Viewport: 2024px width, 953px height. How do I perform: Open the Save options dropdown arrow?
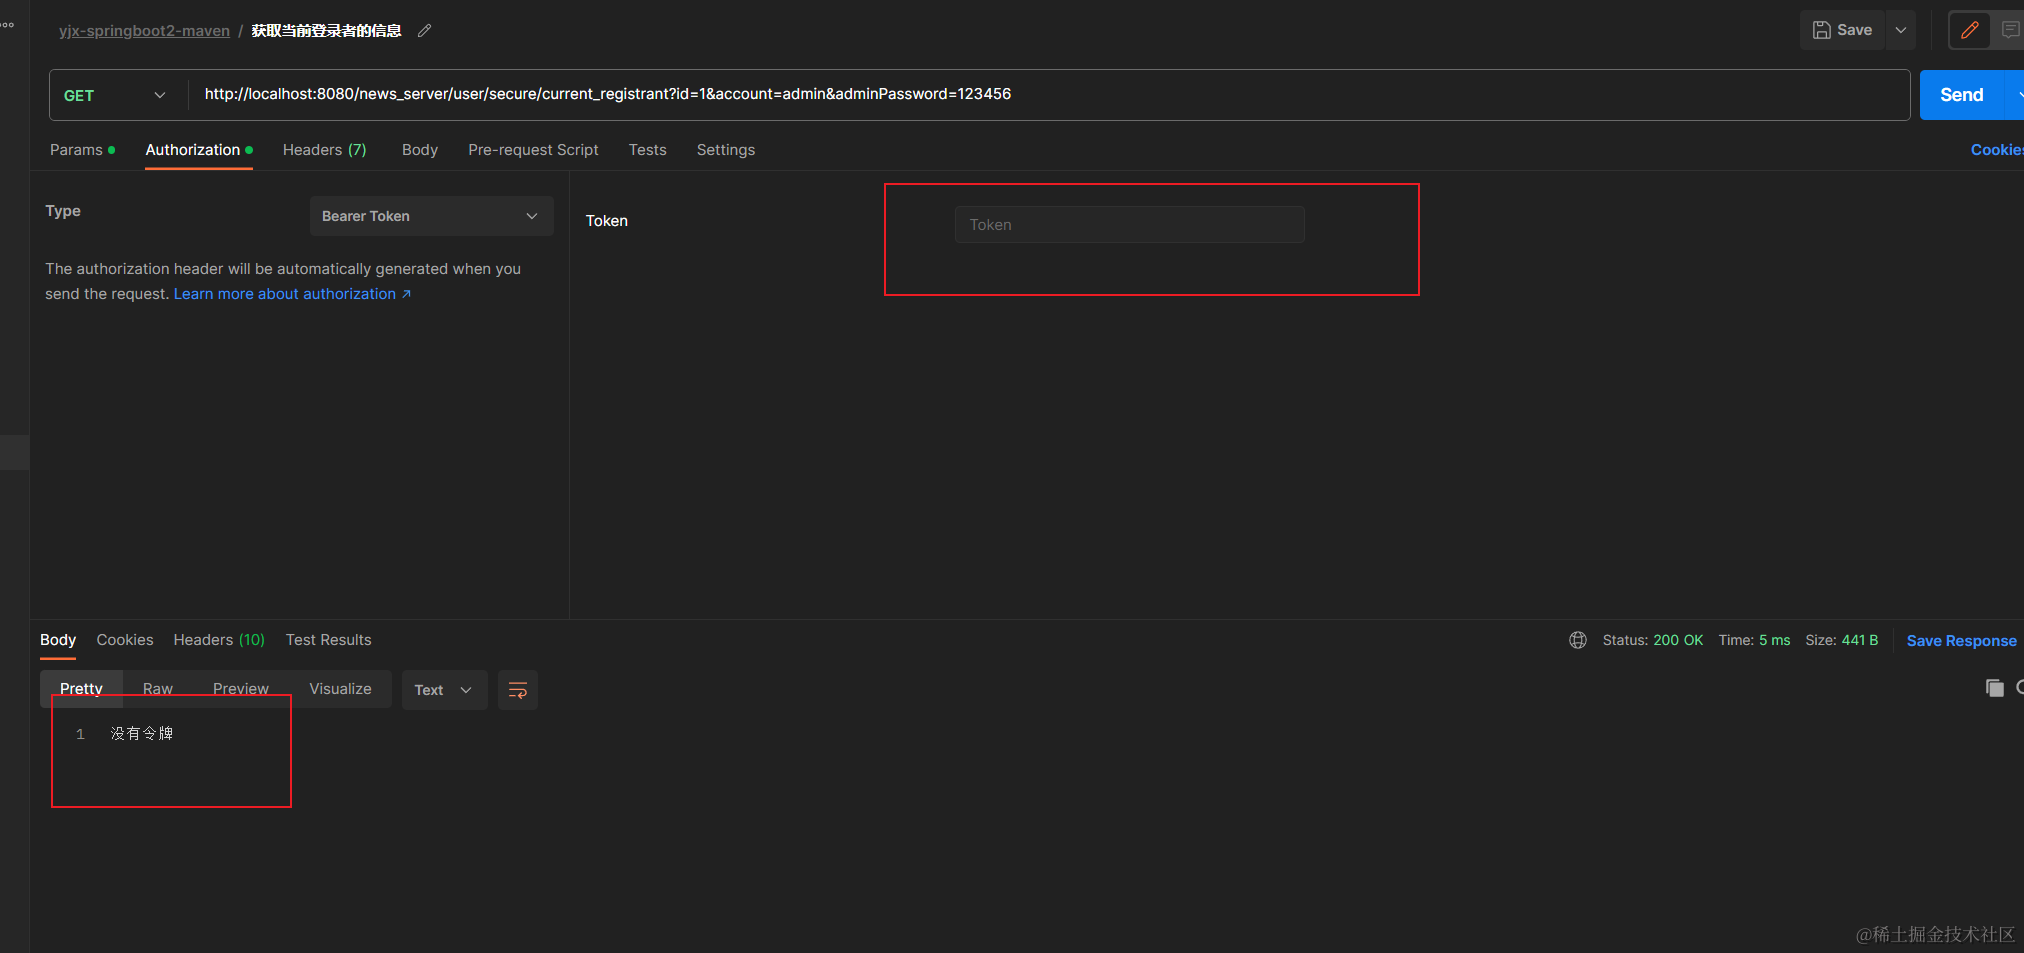coord(1901,30)
